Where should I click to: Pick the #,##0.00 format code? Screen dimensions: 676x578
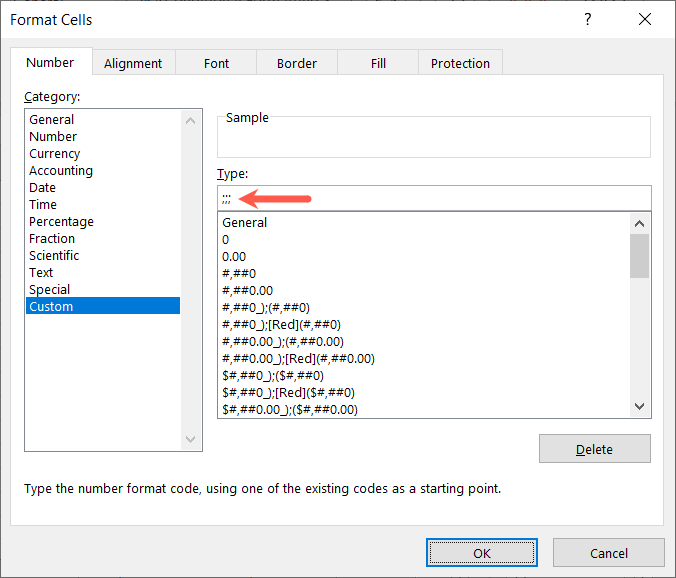tap(249, 291)
